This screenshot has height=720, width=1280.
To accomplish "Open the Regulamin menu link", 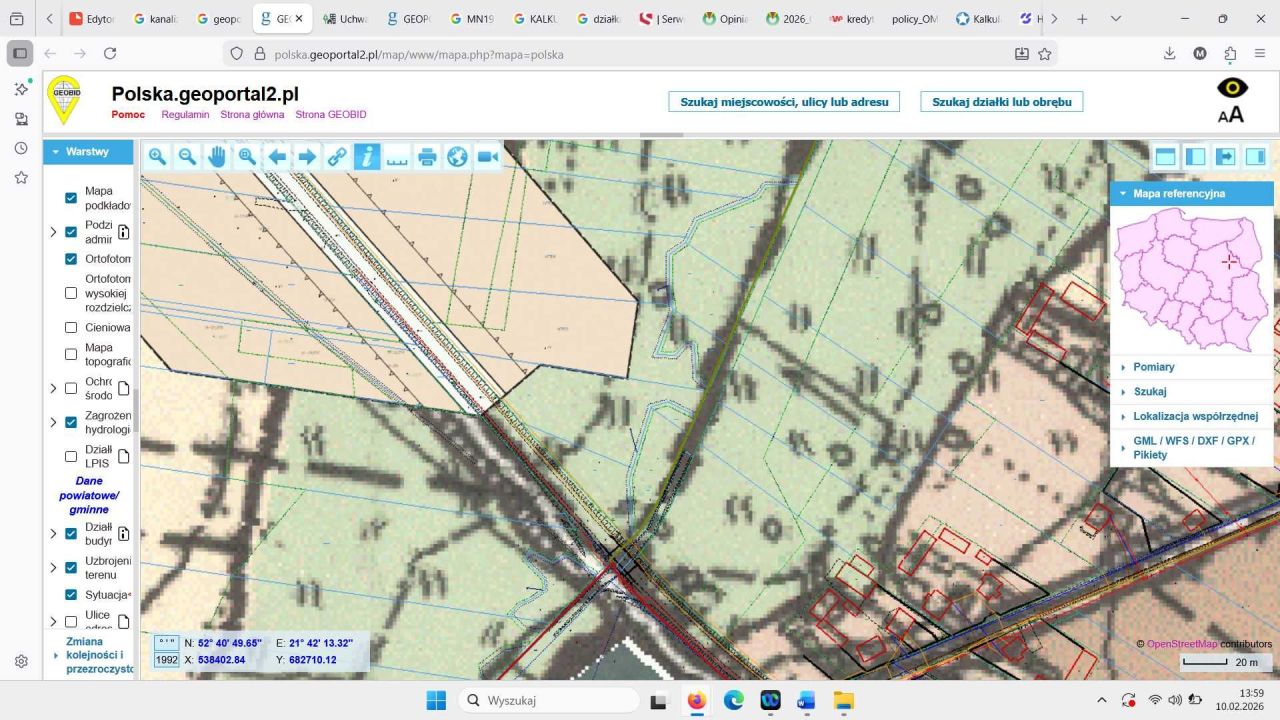I will click(x=185, y=114).
